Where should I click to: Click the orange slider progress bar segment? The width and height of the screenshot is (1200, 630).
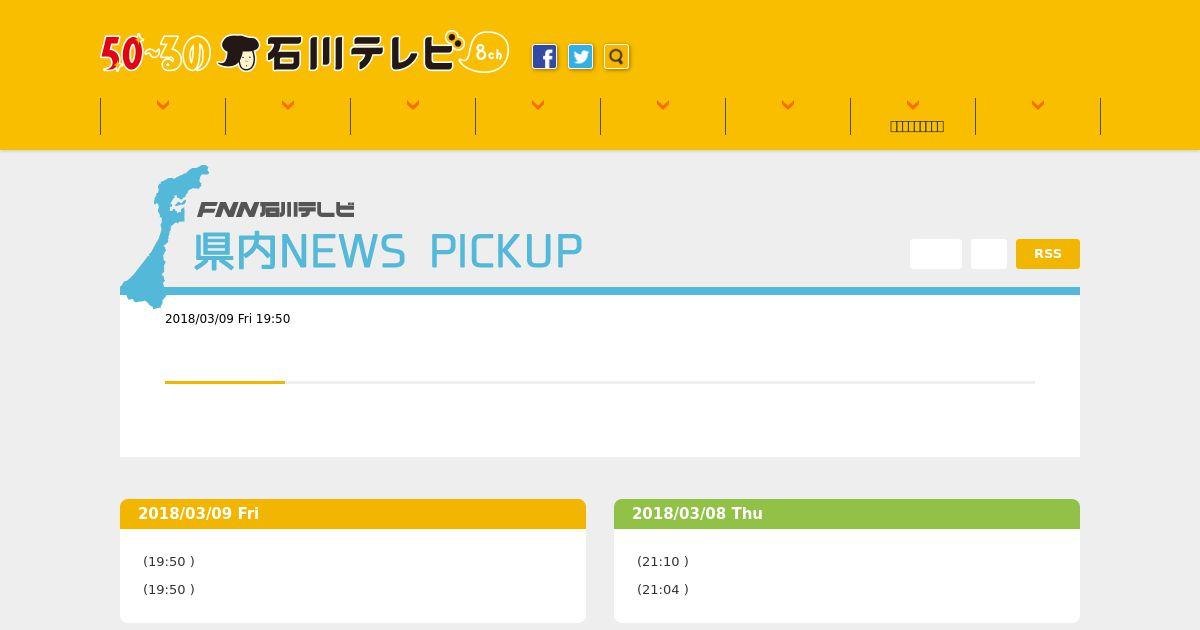[225, 382]
